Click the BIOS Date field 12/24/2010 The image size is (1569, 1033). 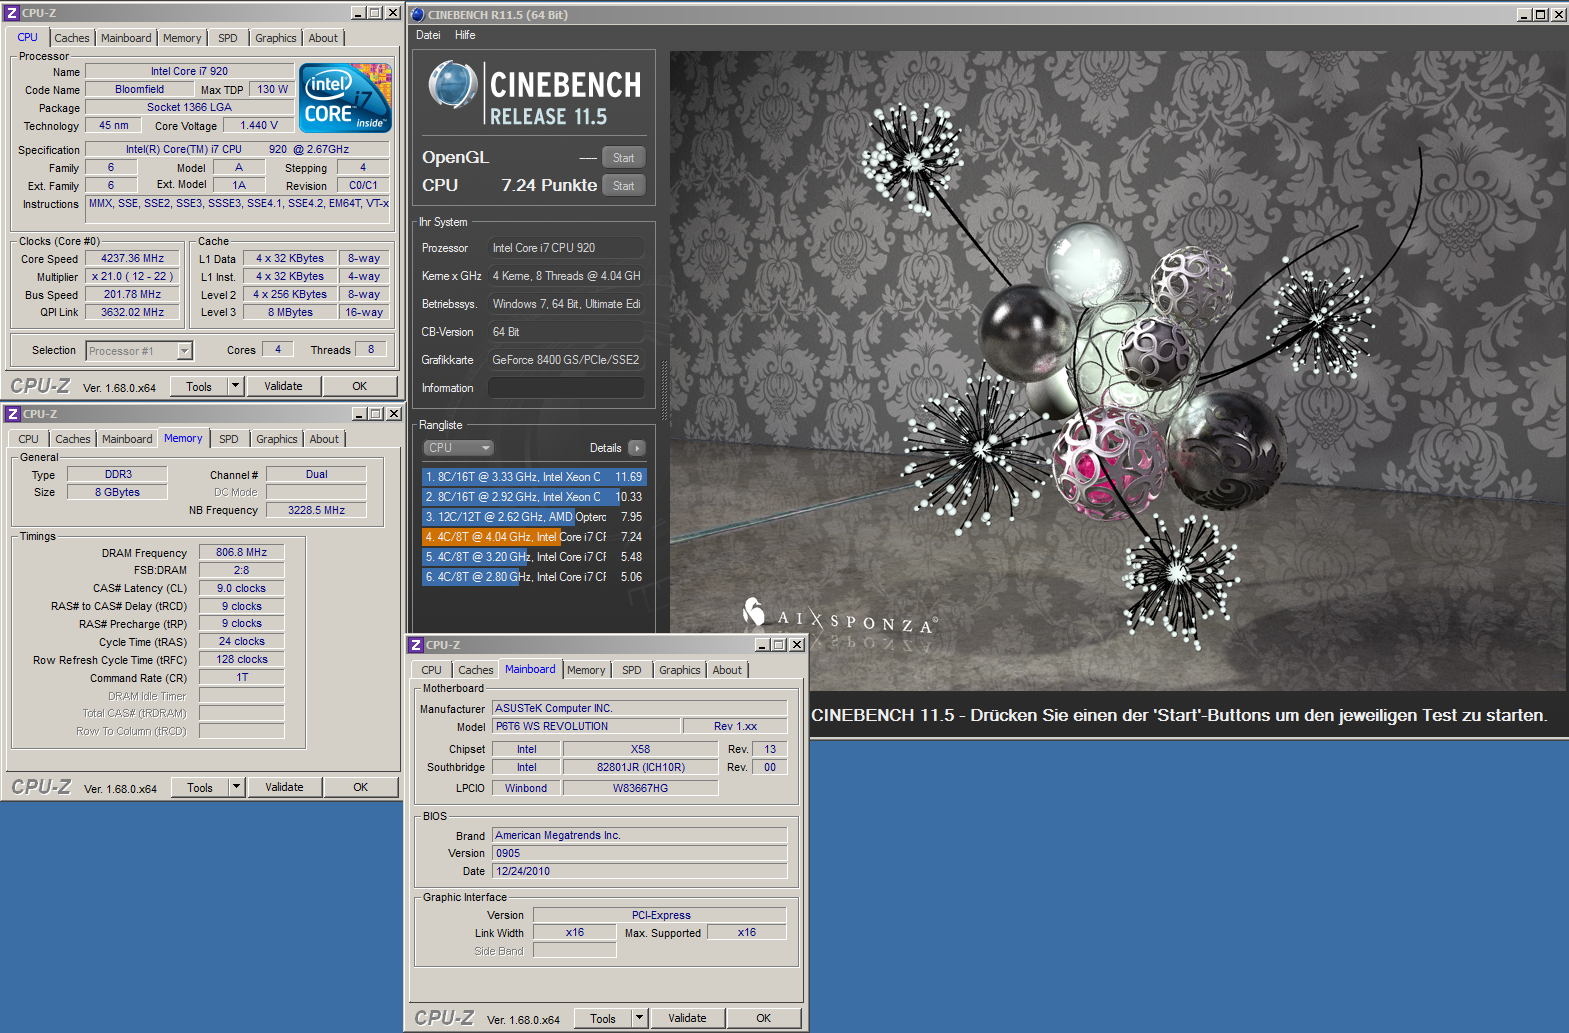click(640, 871)
